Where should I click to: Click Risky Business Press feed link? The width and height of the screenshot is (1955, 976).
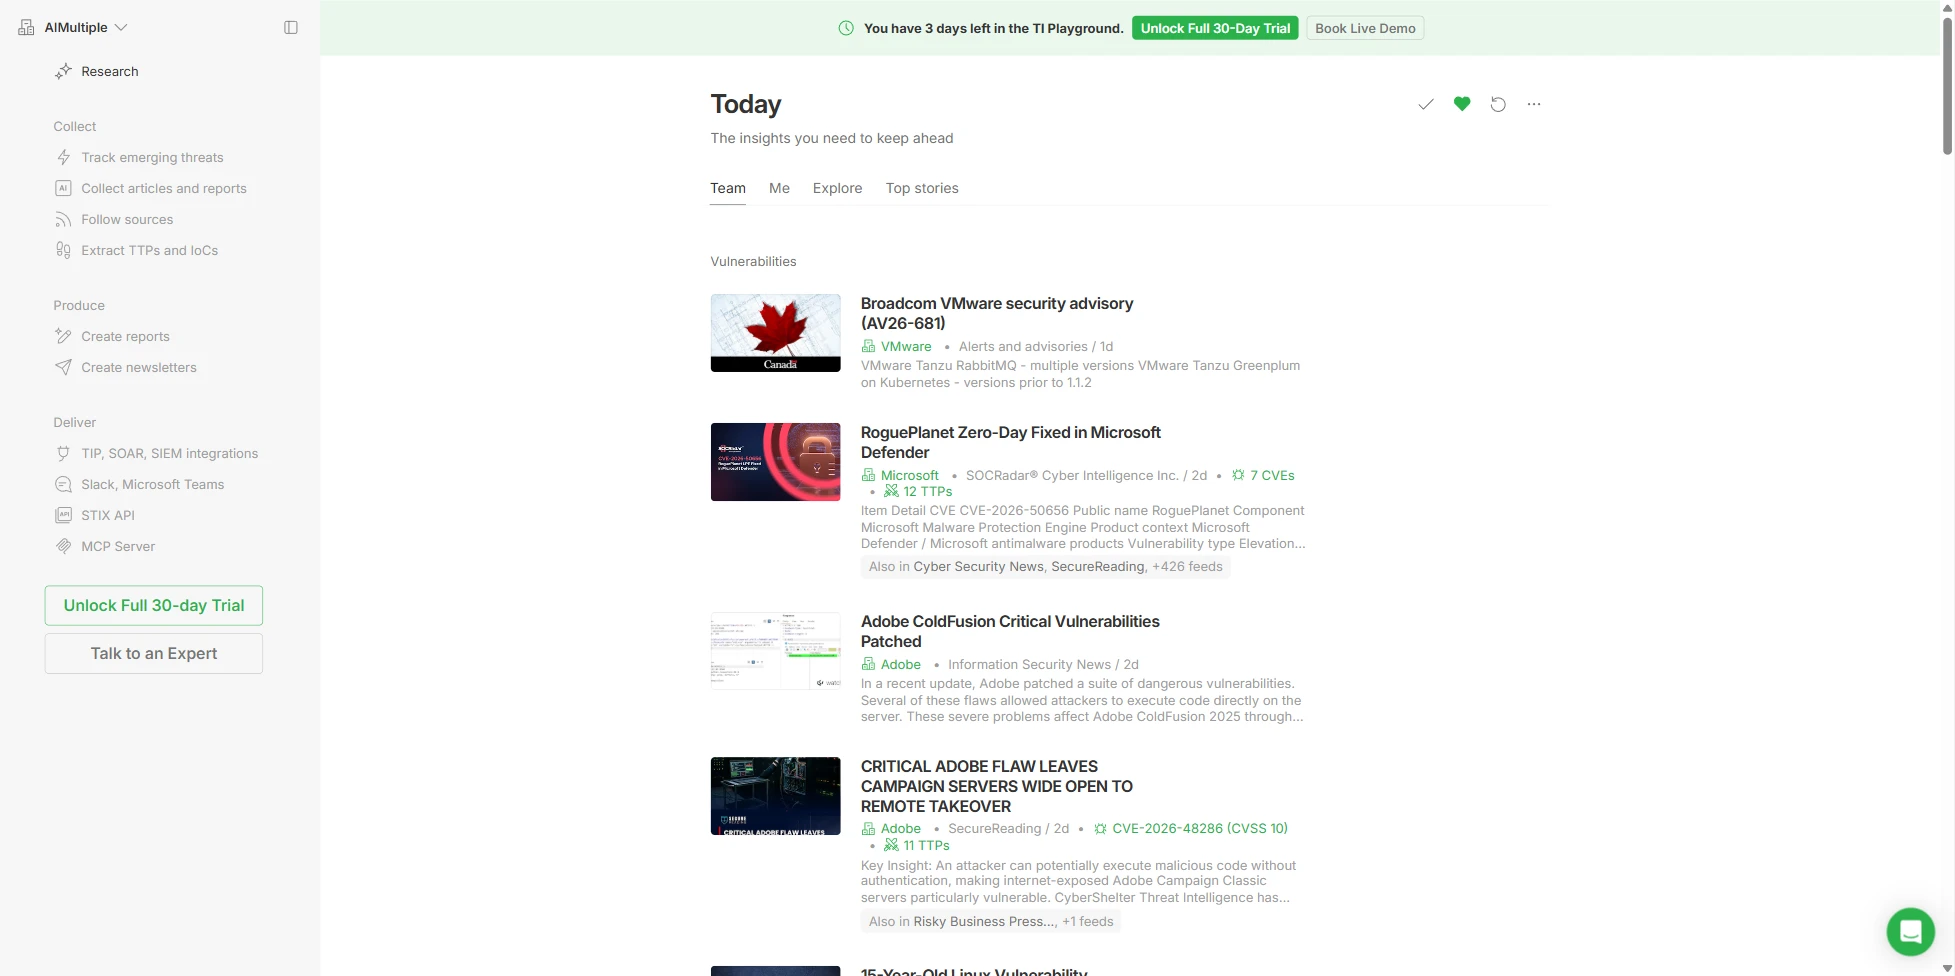(985, 921)
